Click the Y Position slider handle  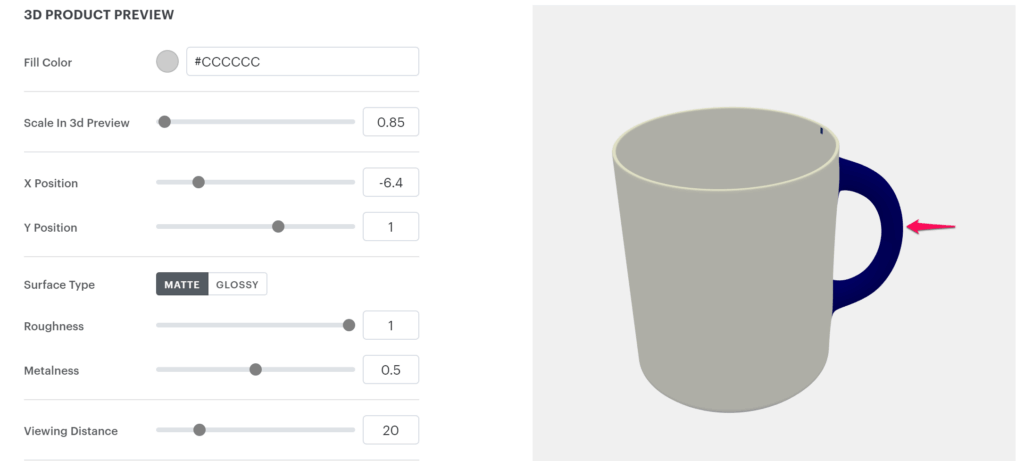[278, 227]
